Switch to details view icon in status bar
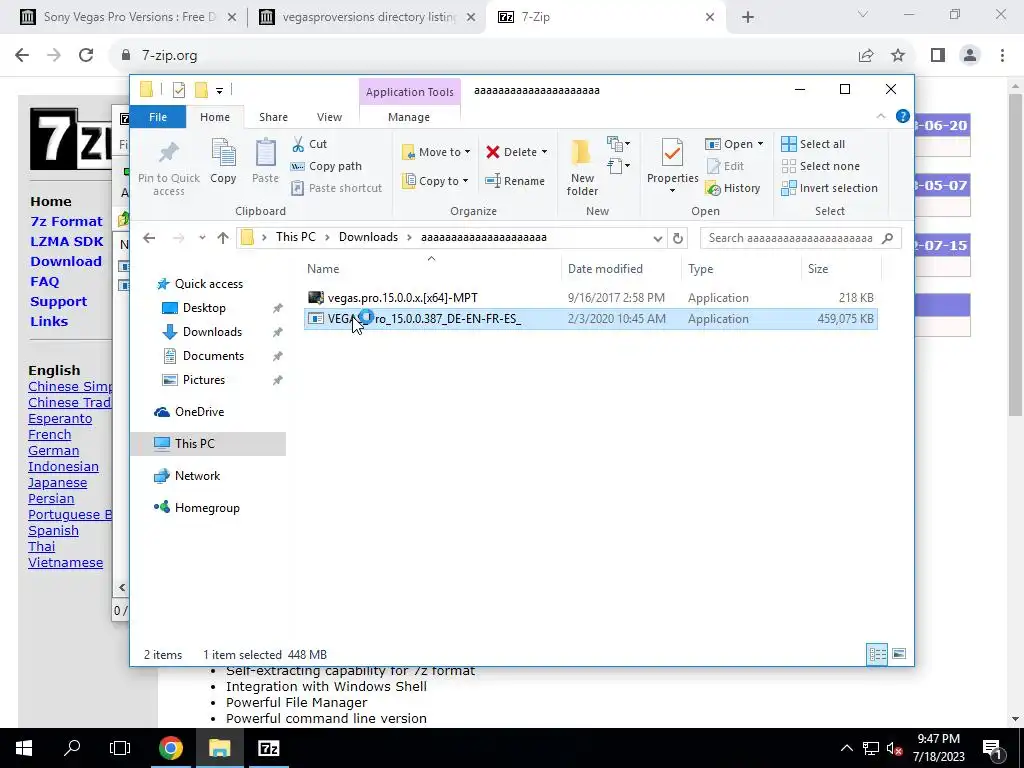This screenshot has height=768, width=1024. (877, 654)
